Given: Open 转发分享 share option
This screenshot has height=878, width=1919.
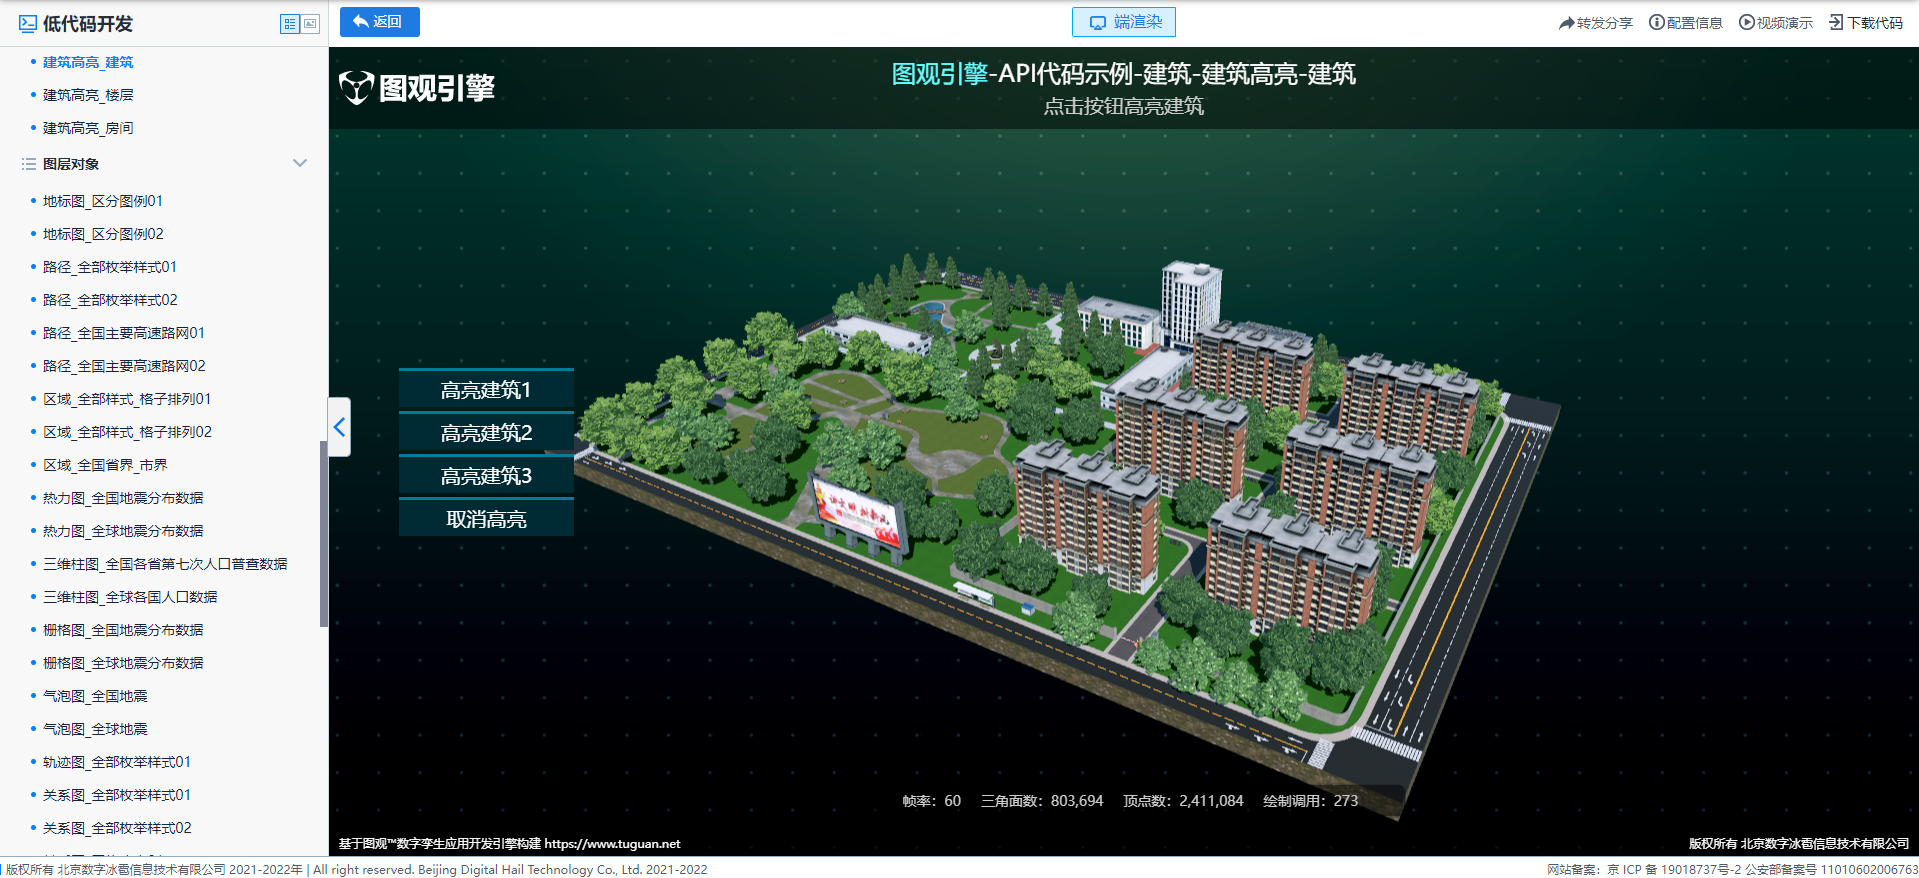Looking at the screenshot, I should point(1596,23).
